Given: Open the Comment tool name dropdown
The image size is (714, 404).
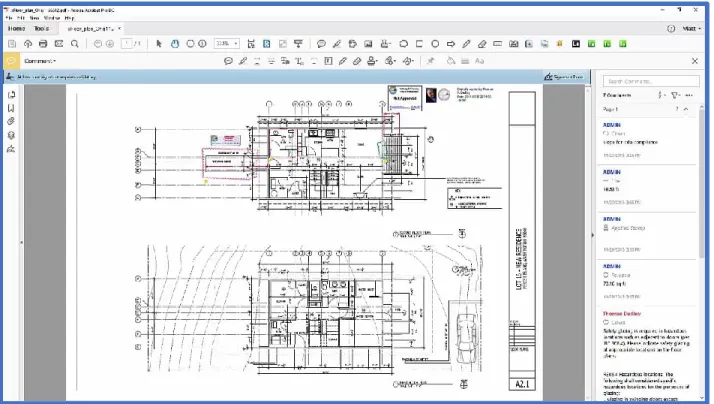Looking at the screenshot, I should 41,61.
